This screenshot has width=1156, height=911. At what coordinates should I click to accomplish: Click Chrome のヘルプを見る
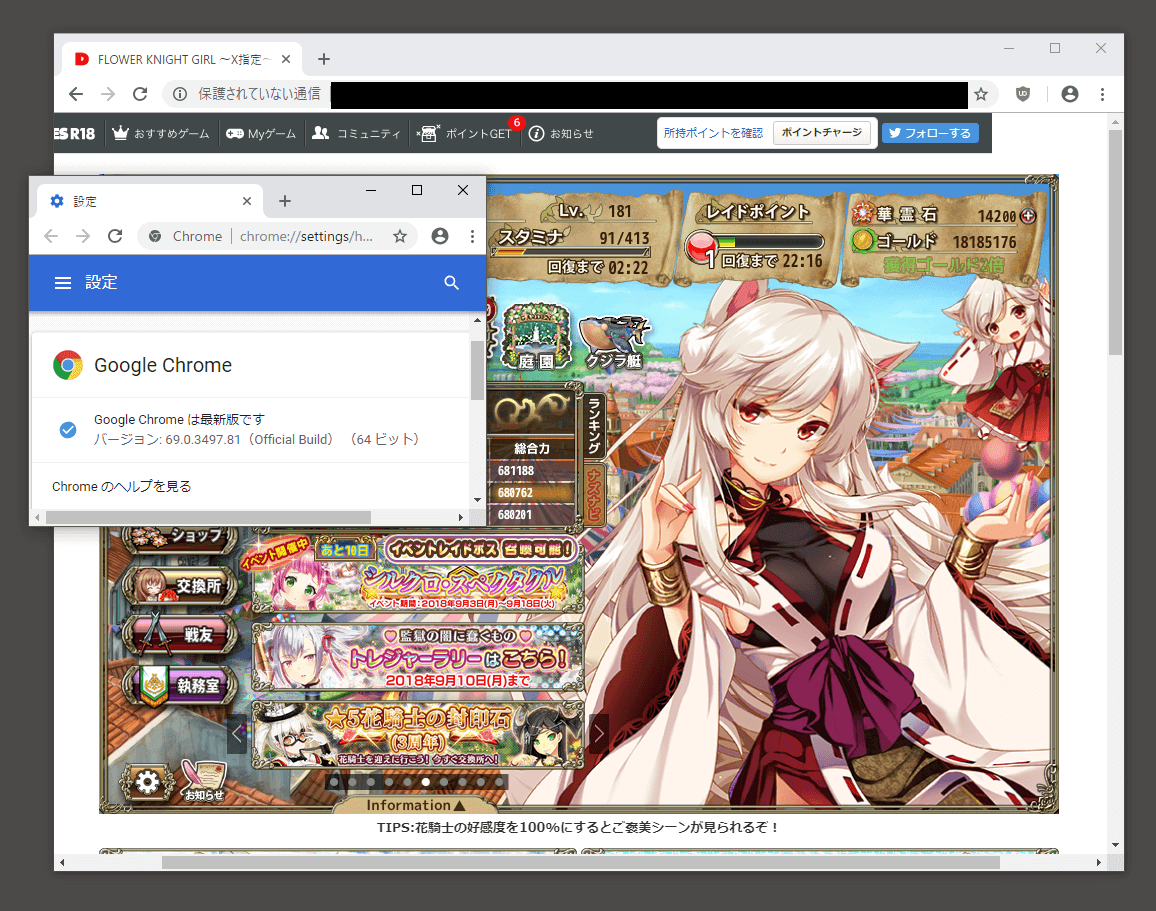tap(122, 486)
